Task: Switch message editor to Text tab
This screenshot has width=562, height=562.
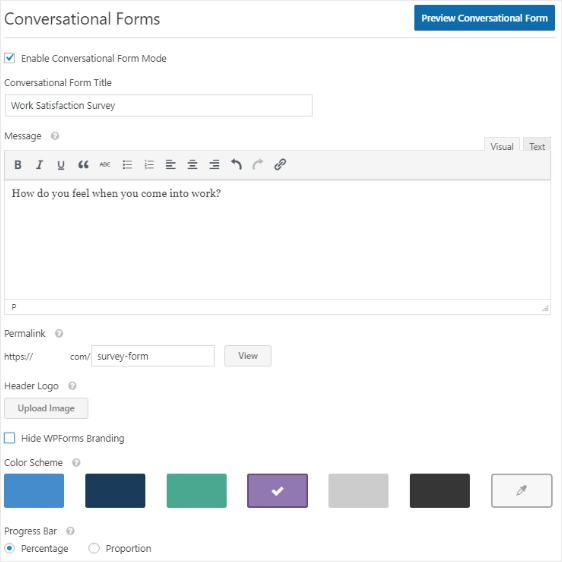Action: (x=537, y=145)
